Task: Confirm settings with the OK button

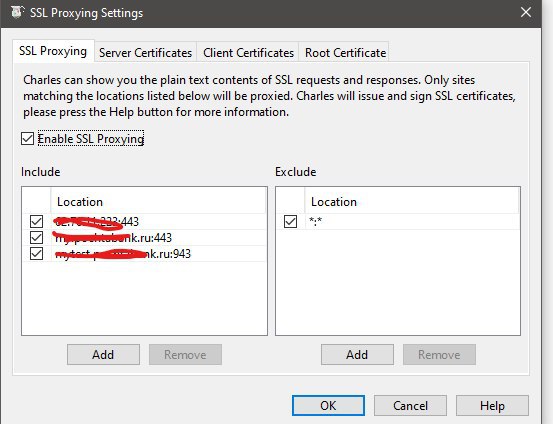Action: coord(328,405)
